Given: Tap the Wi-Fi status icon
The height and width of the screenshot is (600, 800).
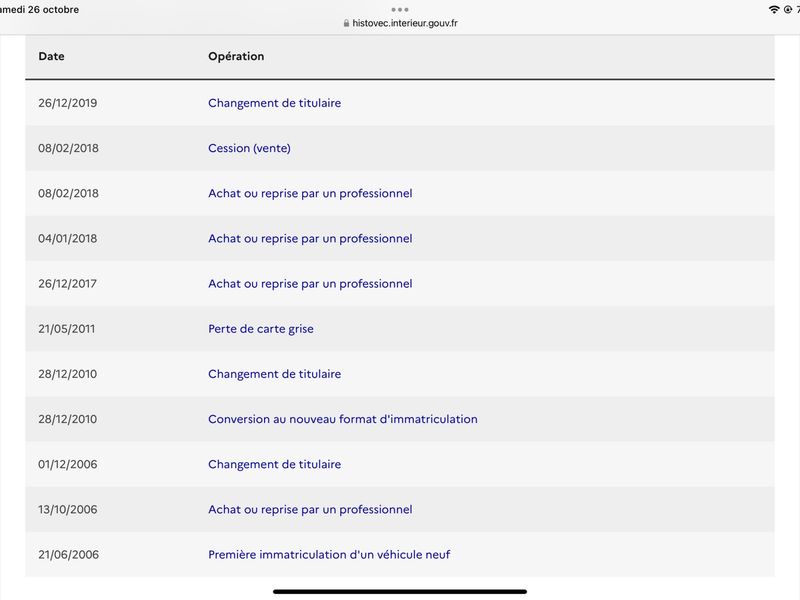Looking at the screenshot, I should pyautogui.click(x=774, y=10).
